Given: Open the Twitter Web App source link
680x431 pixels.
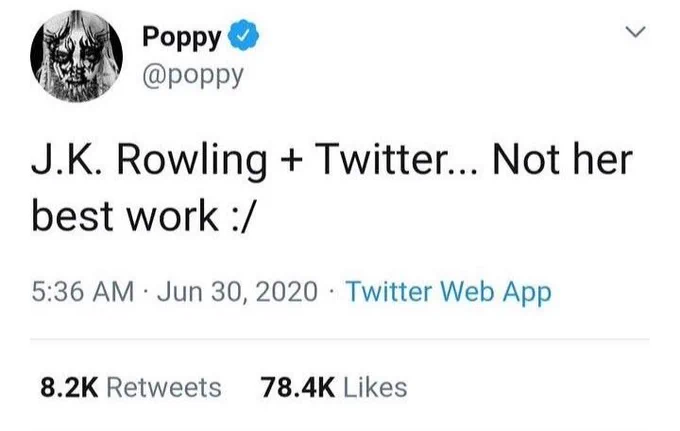Looking at the screenshot, I should coord(448,293).
